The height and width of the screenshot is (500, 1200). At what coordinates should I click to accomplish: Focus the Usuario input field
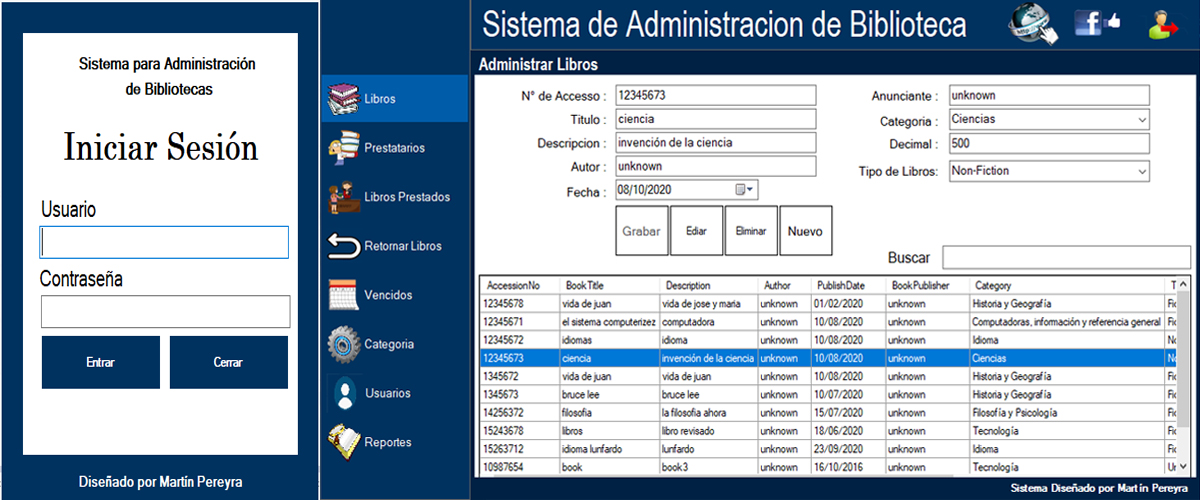pyautogui.click(x=164, y=242)
